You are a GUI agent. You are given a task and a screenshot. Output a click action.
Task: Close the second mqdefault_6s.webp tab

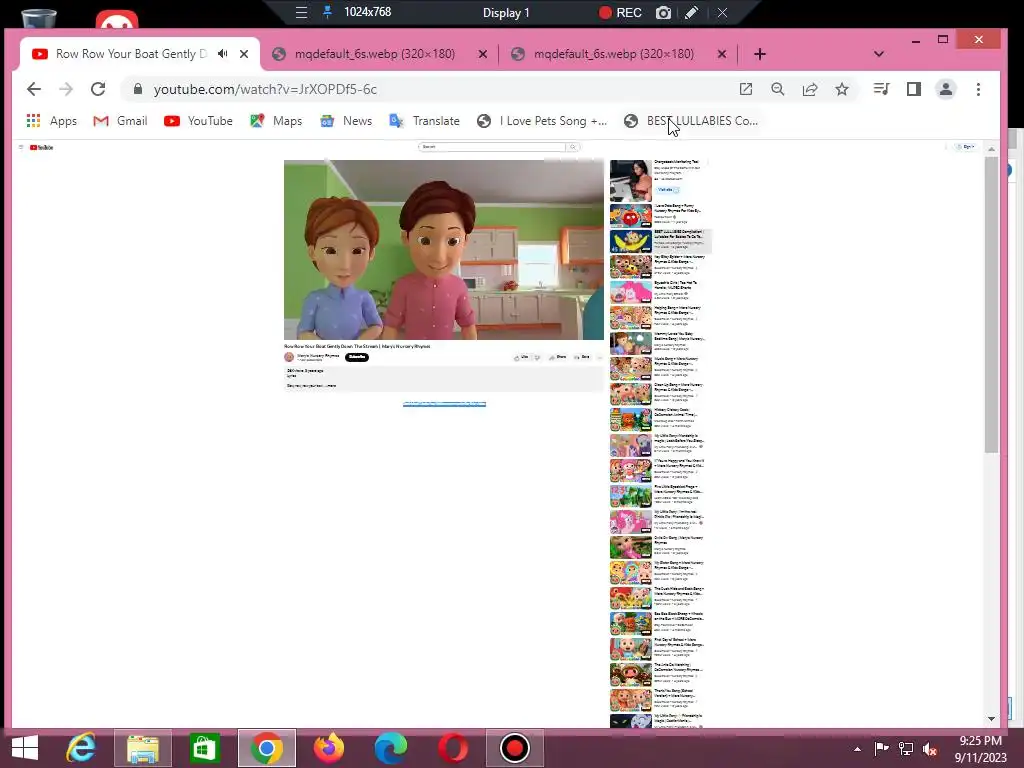pyautogui.click(x=722, y=54)
